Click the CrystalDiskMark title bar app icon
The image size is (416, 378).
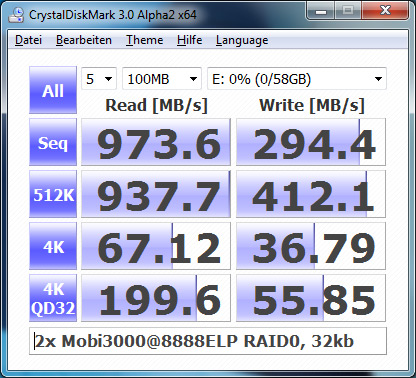pyautogui.click(x=16, y=15)
